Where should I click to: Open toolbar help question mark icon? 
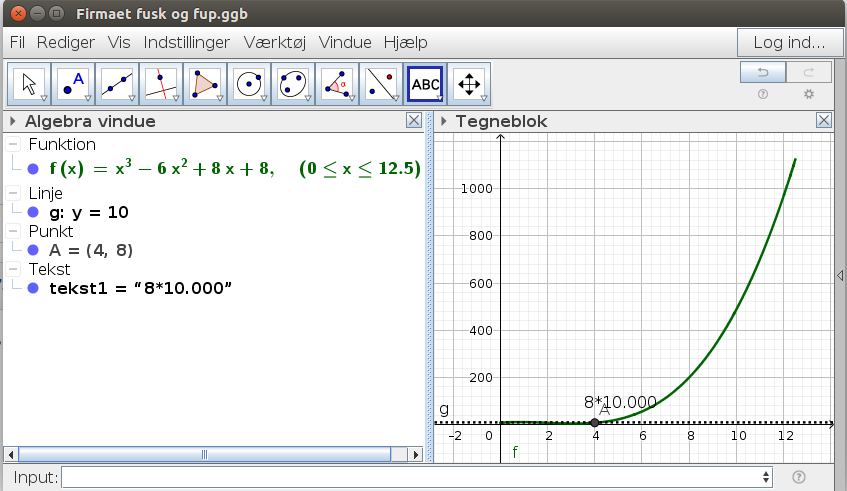click(763, 95)
